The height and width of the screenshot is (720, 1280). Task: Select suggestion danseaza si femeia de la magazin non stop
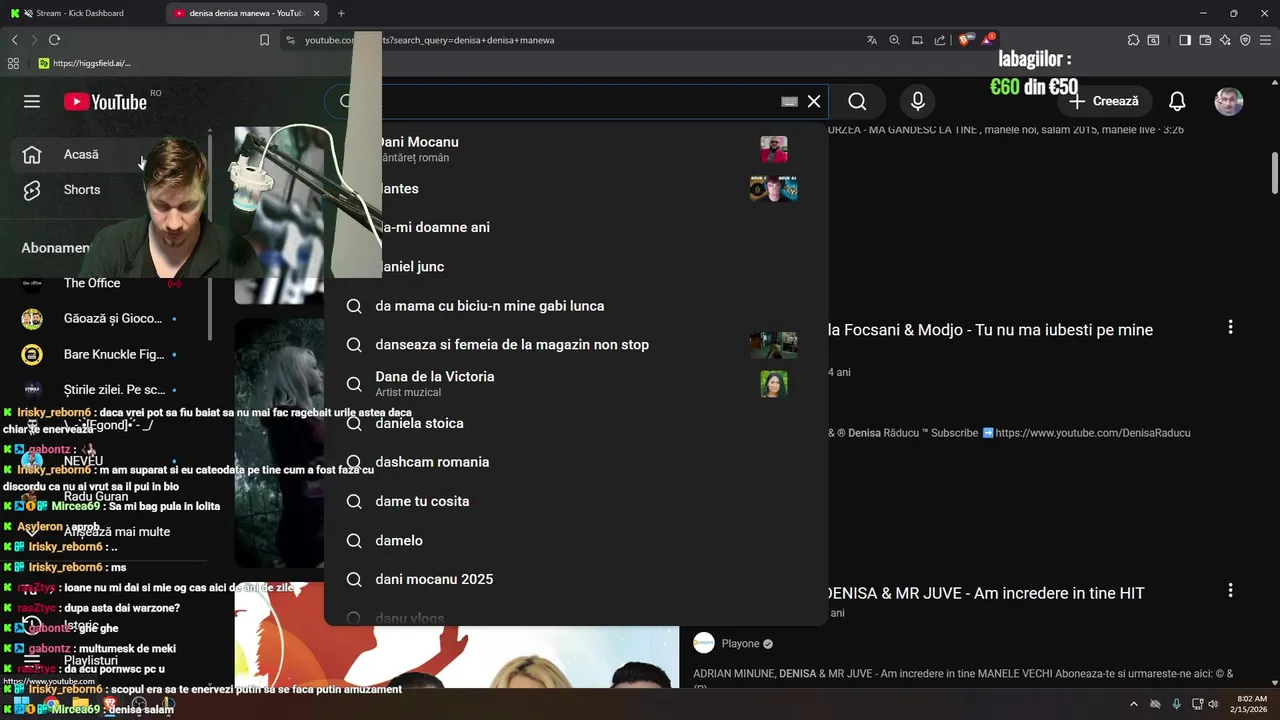point(576,345)
